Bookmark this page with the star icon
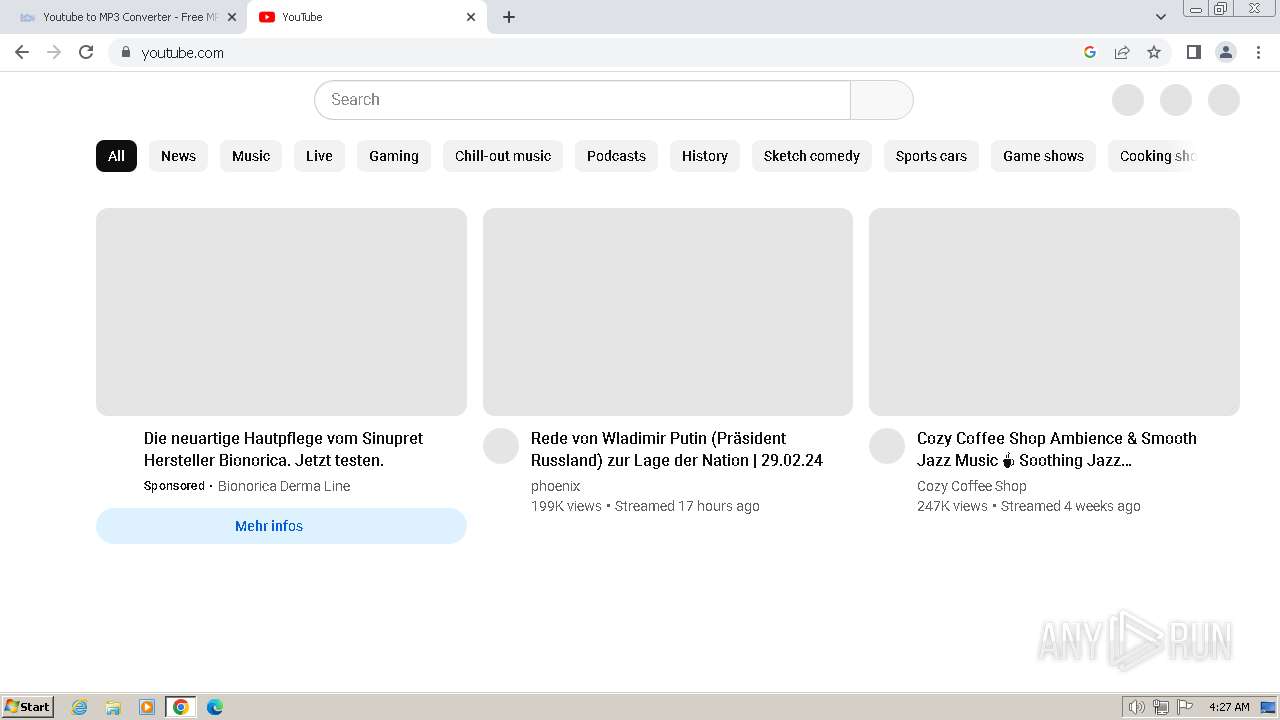This screenshot has width=1280, height=720. [1154, 52]
